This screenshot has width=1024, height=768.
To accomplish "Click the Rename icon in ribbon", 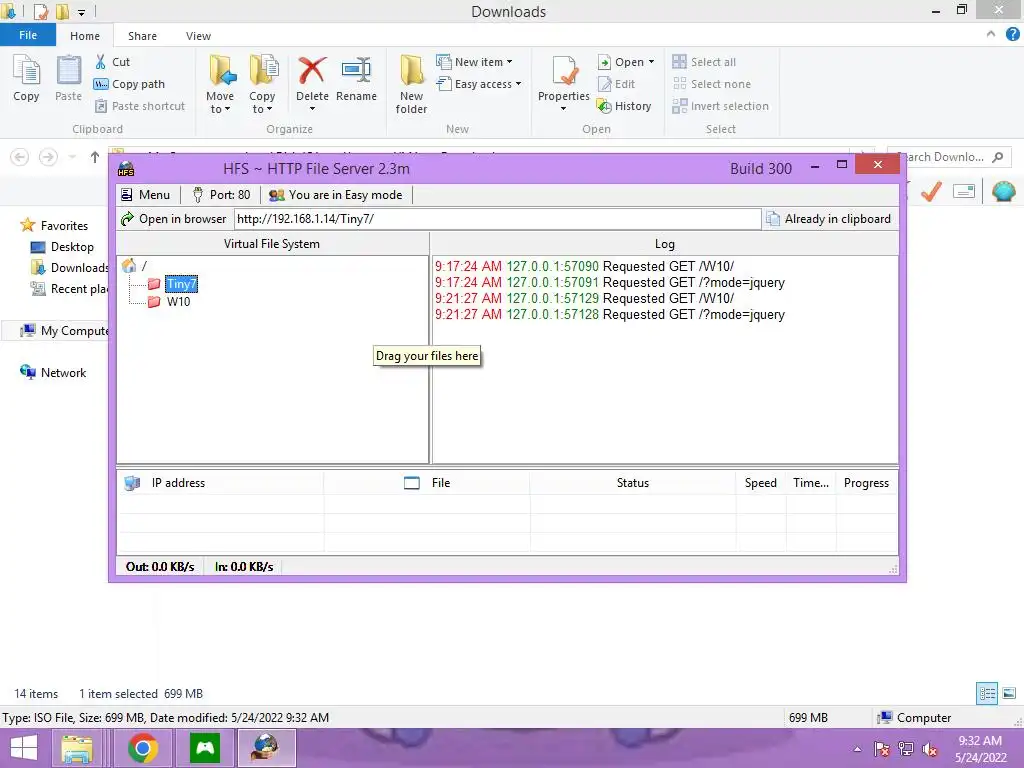I will [x=356, y=70].
